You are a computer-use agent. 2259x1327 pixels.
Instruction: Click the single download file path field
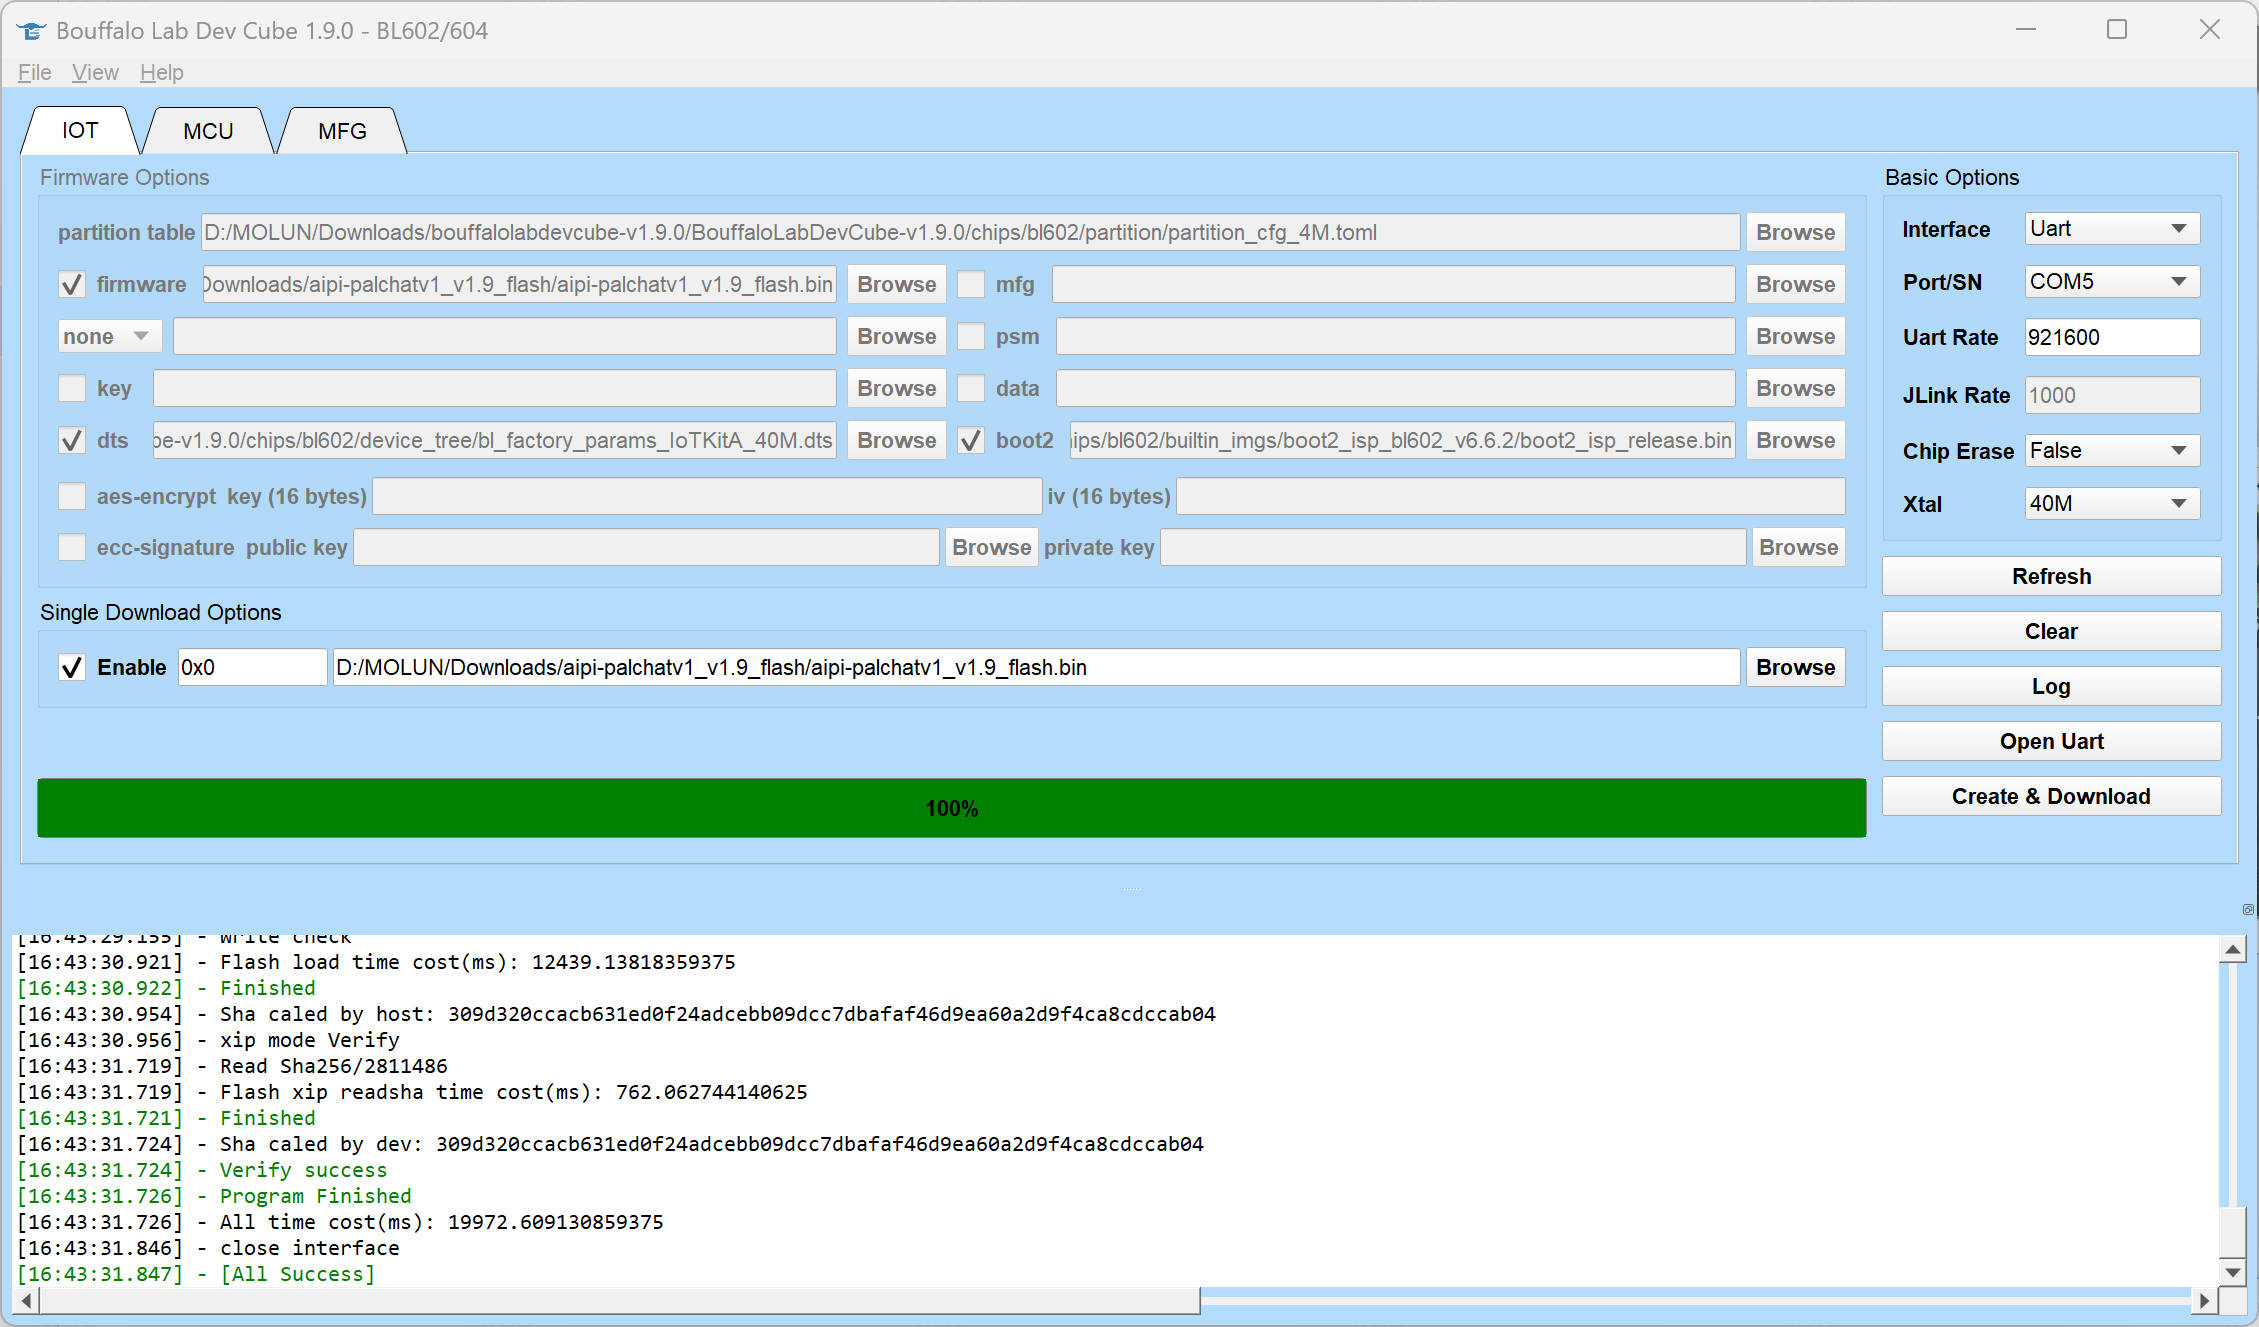(1036, 667)
